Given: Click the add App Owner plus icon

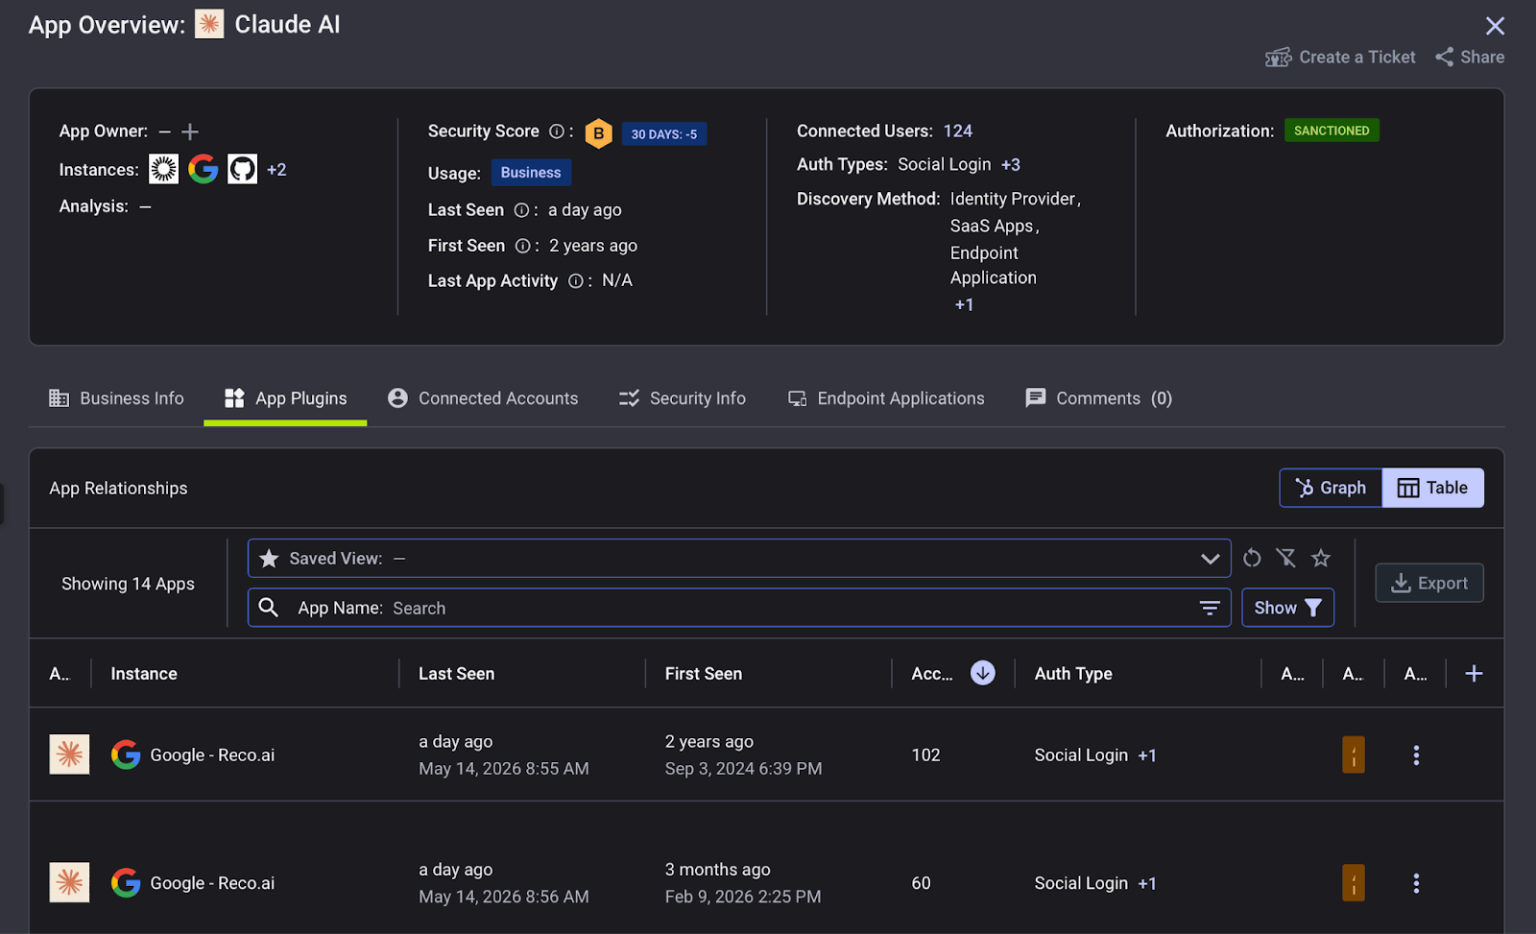Looking at the screenshot, I should pyautogui.click(x=190, y=131).
